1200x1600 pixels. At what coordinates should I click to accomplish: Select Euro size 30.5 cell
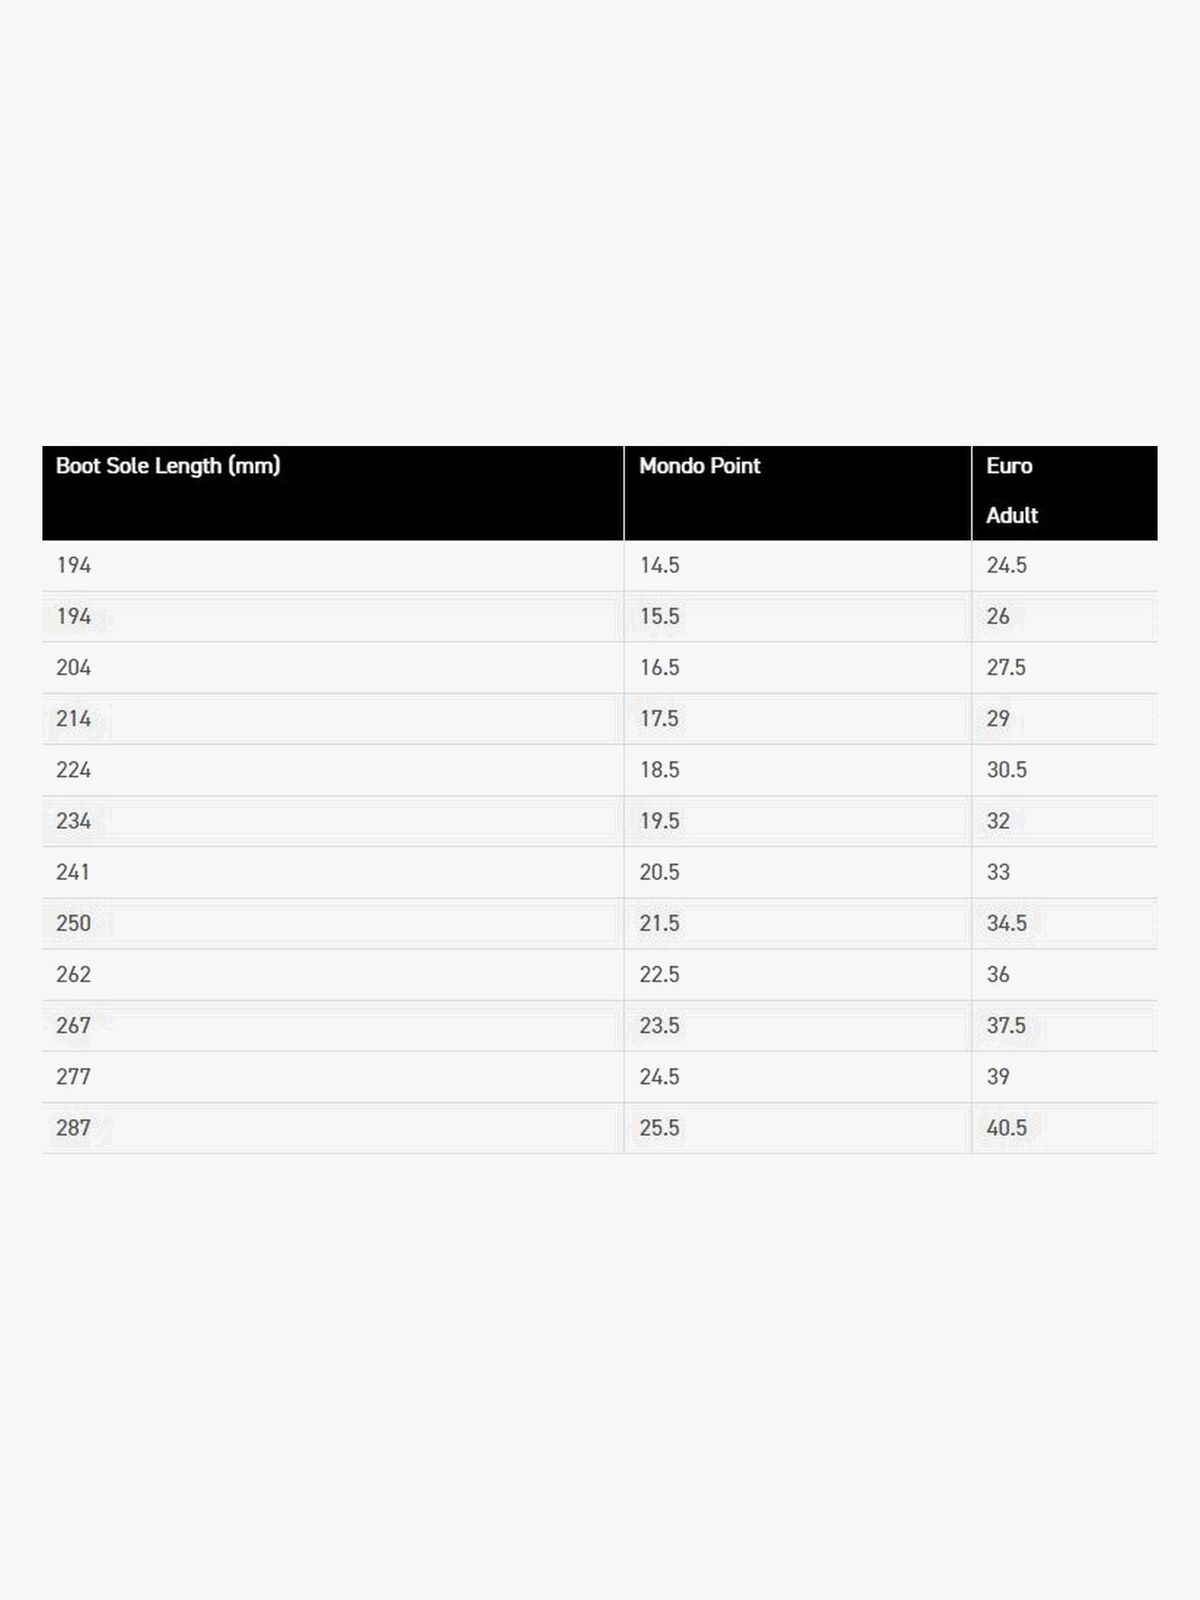tap(1006, 770)
